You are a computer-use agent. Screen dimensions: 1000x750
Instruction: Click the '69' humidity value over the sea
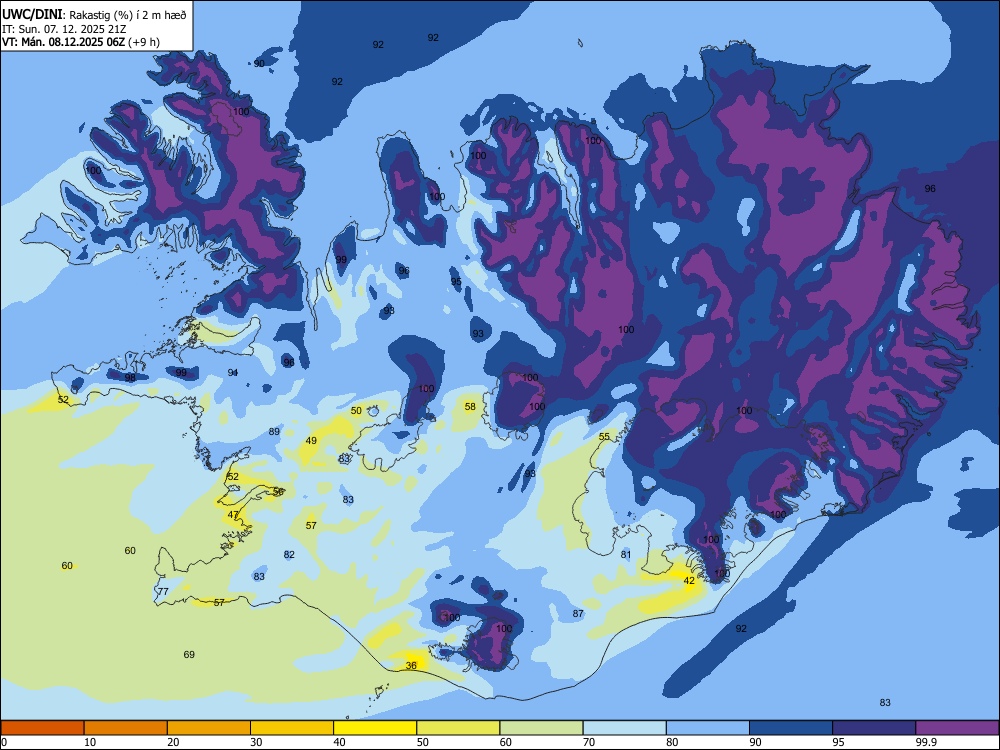pyautogui.click(x=189, y=654)
